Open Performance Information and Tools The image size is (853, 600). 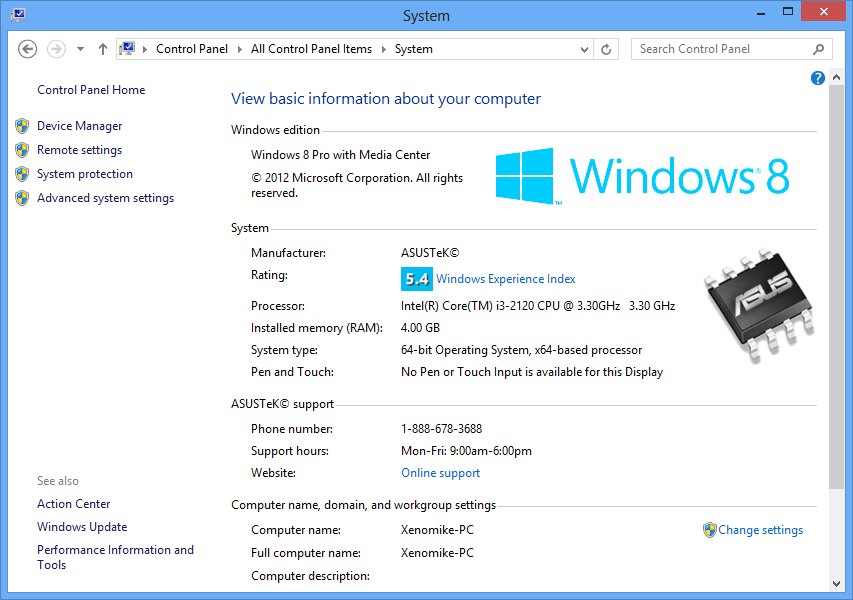115,557
